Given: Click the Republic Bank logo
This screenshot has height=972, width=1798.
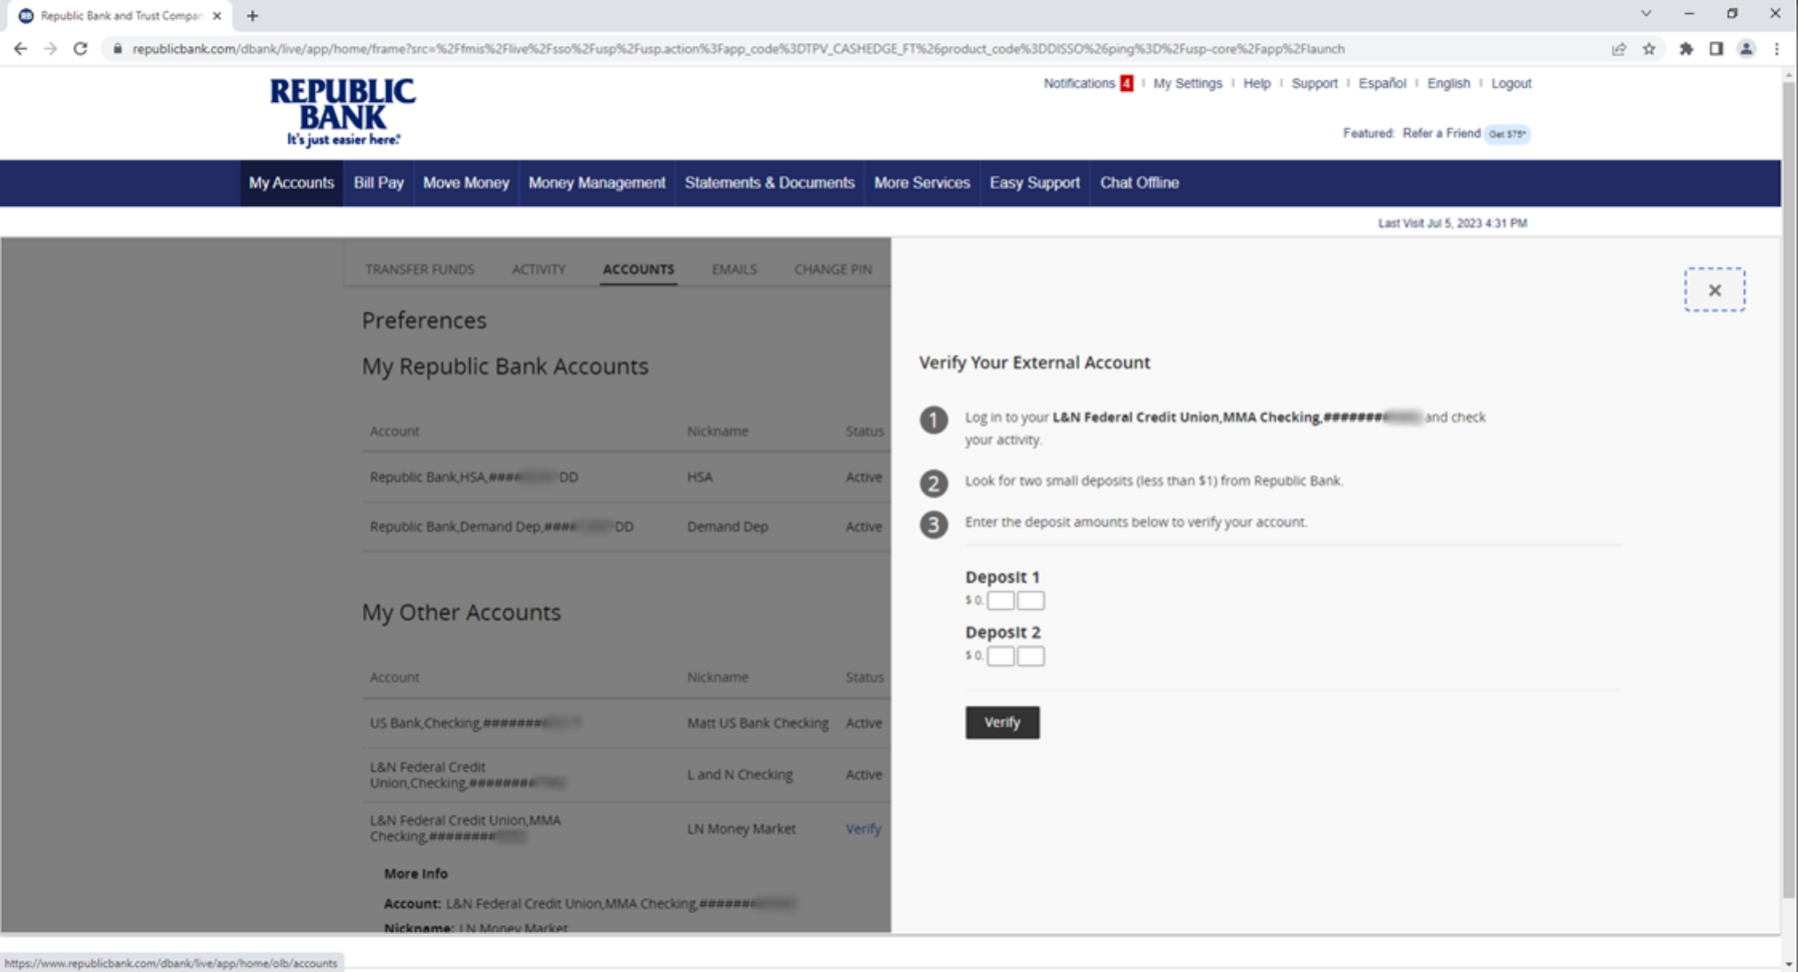Looking at the screenshot, I should 342,111.
